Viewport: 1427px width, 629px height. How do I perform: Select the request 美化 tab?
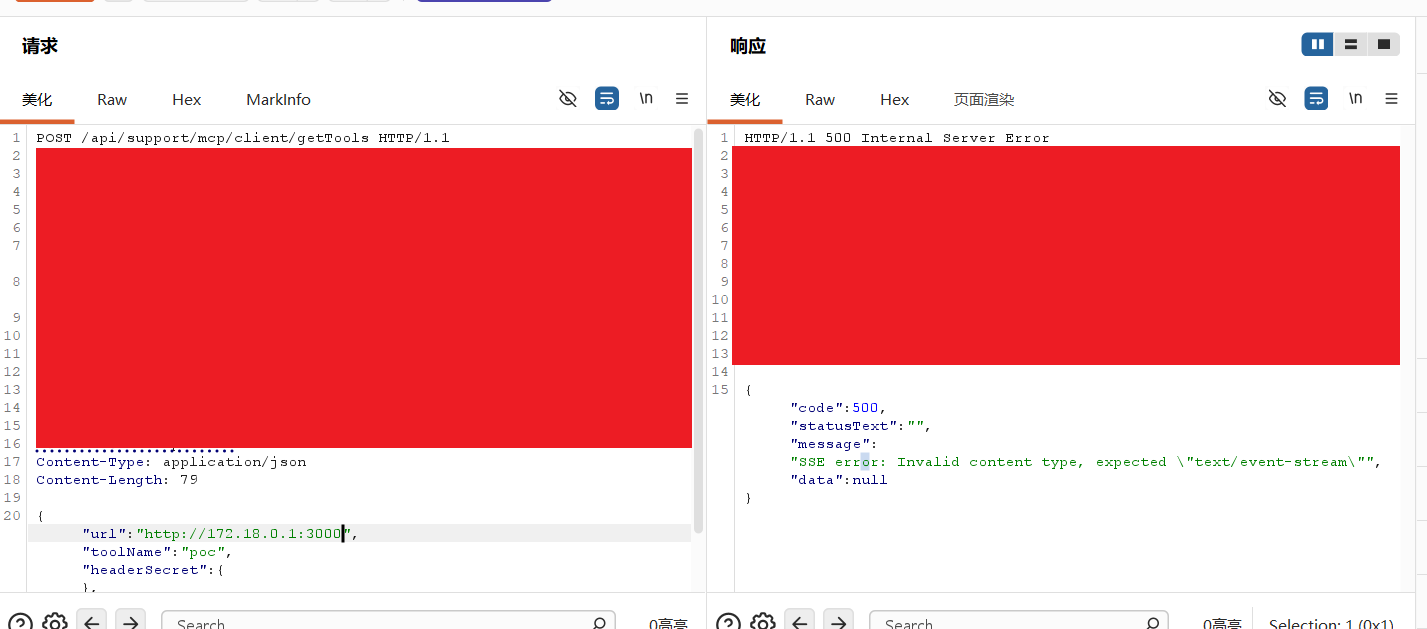coord(37,100)
